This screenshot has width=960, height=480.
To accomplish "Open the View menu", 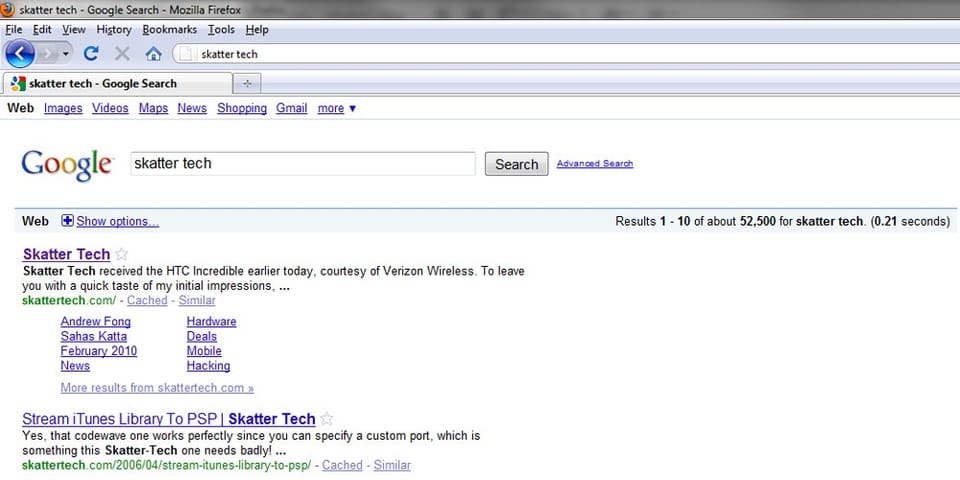I will click(x=74, y=29).
